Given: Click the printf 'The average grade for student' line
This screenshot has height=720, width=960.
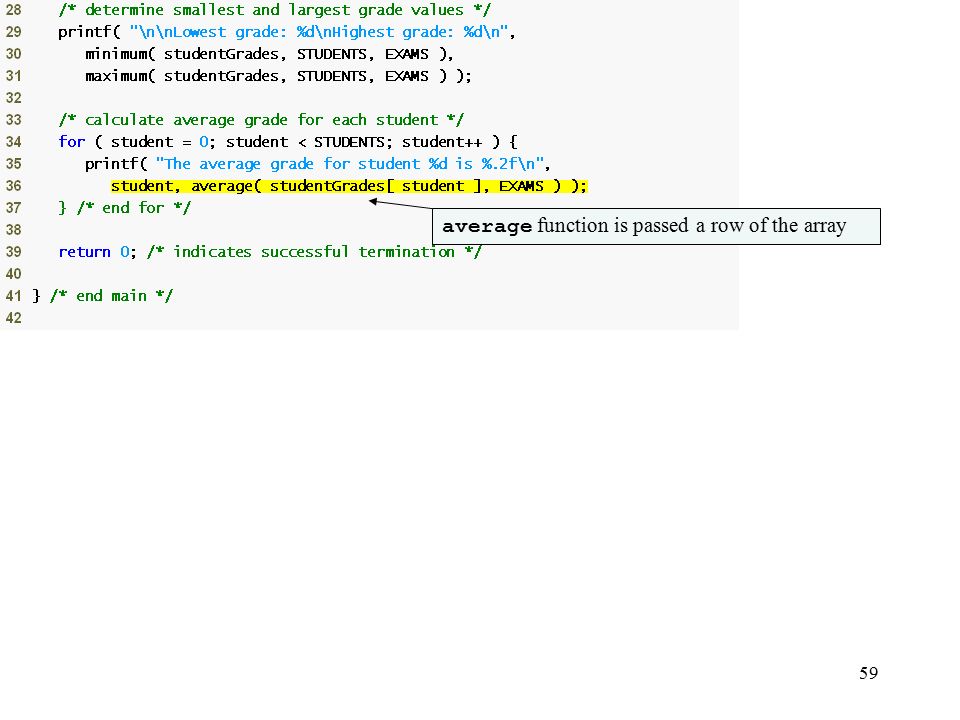Looking at the screenshot, I should tap(318, 164).
